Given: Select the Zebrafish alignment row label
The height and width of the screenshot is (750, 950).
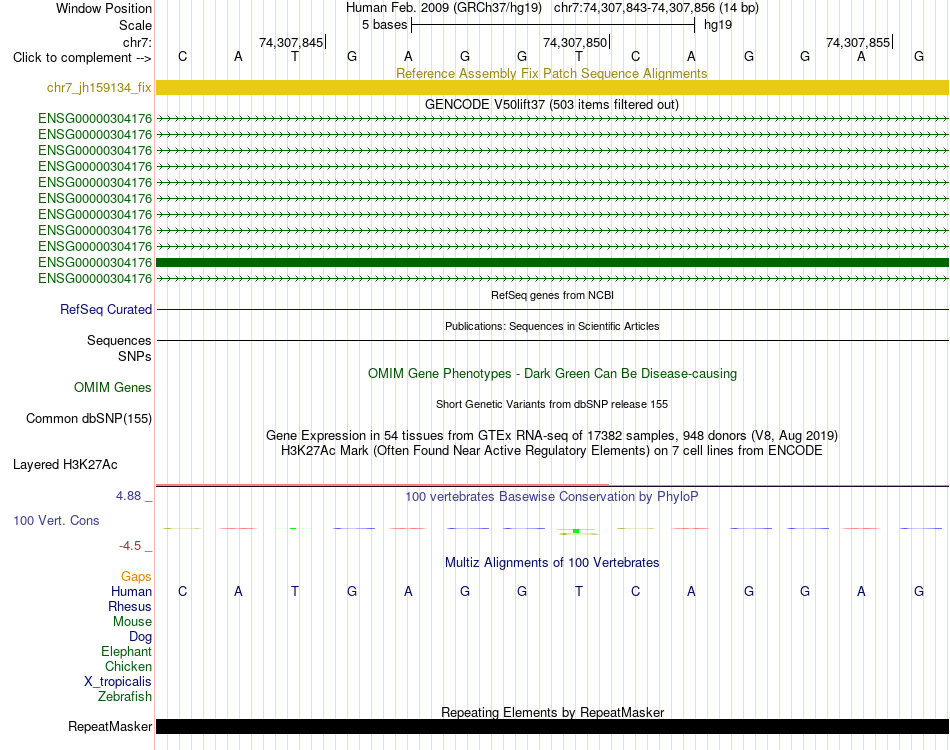Looking at the screenshot, I should 125,697.
